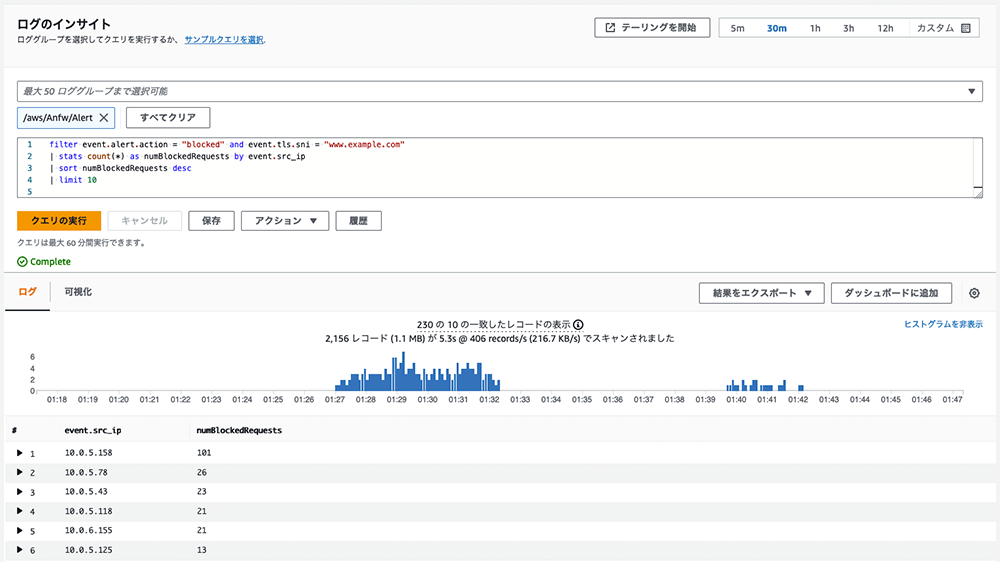1000x562 pixels.
Task: Open the アクション dropdown menu
Action: pos(285,221)
